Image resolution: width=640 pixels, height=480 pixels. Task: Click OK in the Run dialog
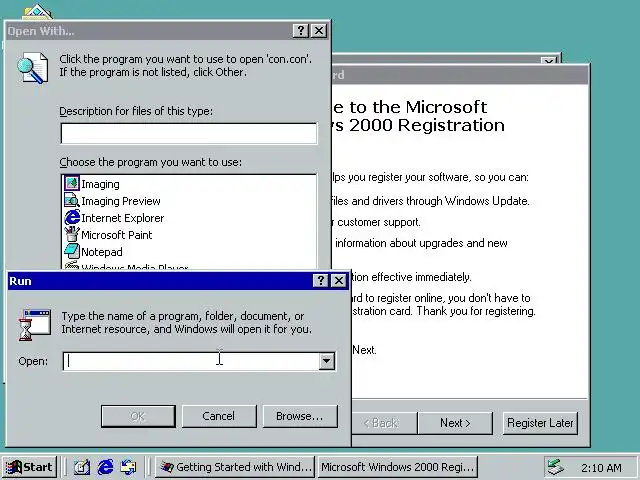[138, 416]
